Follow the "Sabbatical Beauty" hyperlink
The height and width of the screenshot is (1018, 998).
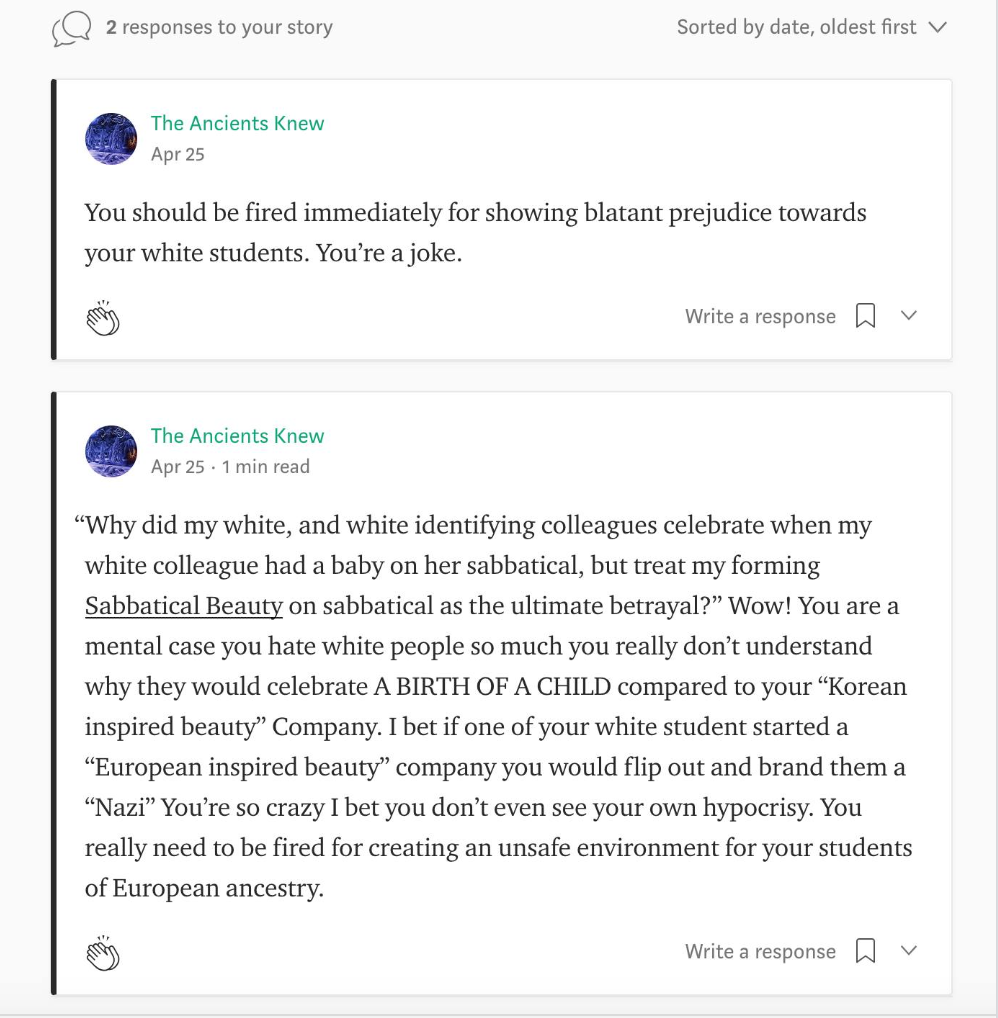[x=184, y=606]
